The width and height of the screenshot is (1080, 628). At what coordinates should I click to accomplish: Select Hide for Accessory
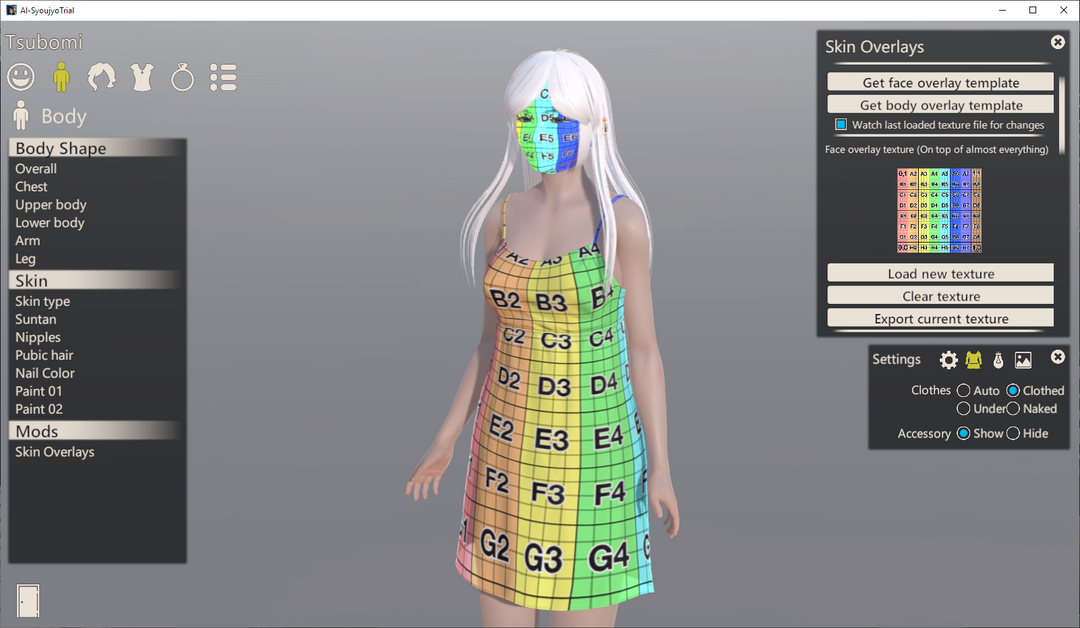coord(1012,433)
